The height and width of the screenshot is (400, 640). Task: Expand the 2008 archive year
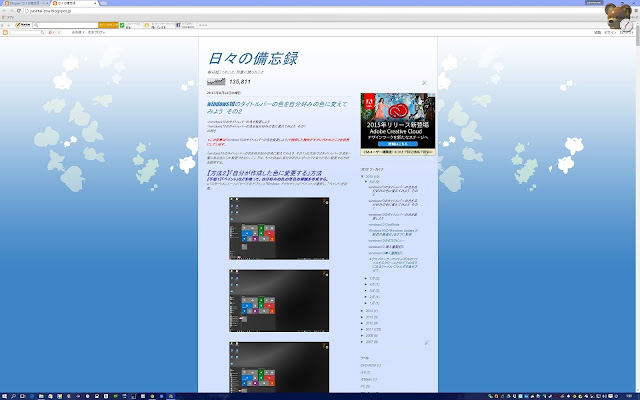click(362, 336)
